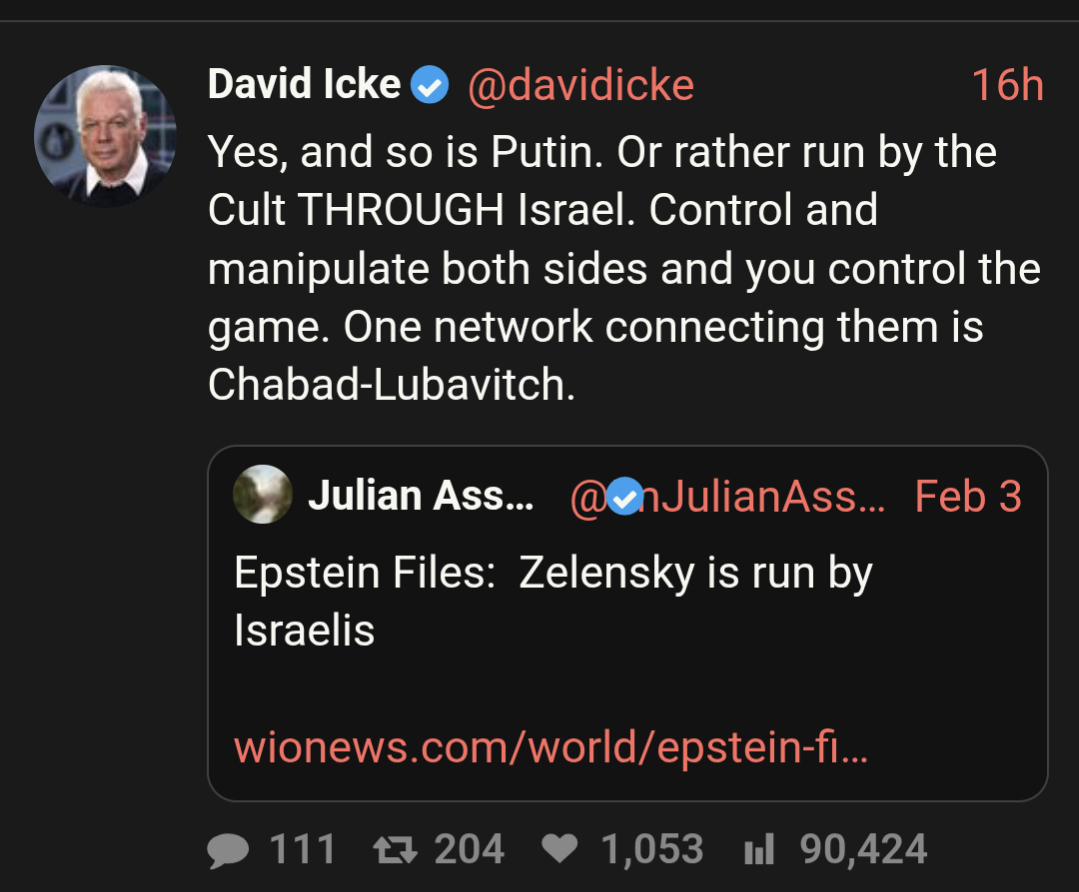
Task: Click the Julian Ass... display name
Action: click(x=420, y=496)
